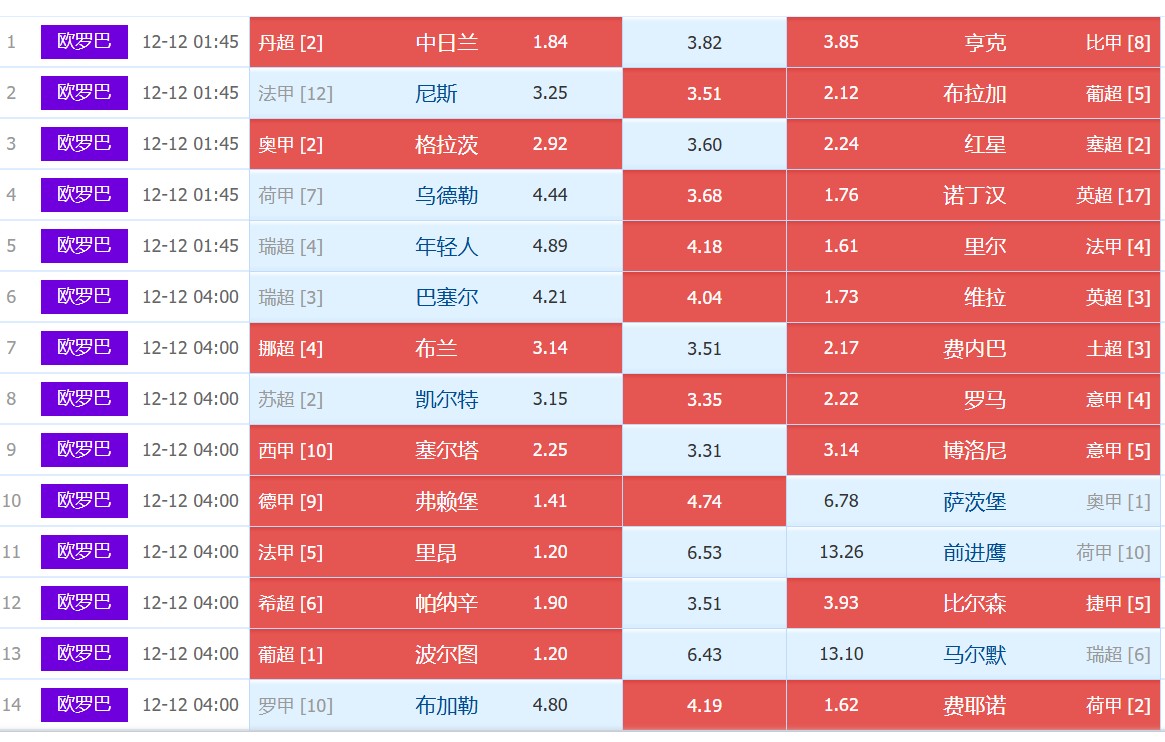
Task: Select home odds 4.89 for 年轻人
Action: (x=550, y=246)
